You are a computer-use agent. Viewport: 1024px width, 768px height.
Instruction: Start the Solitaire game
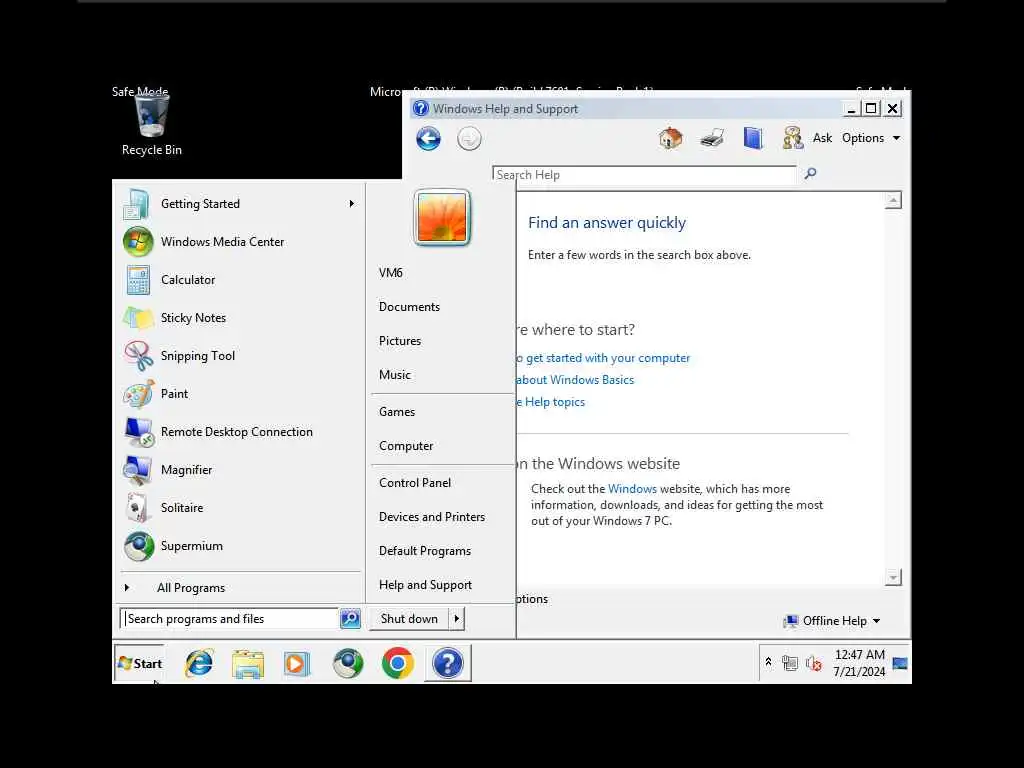tap(240, 507)
